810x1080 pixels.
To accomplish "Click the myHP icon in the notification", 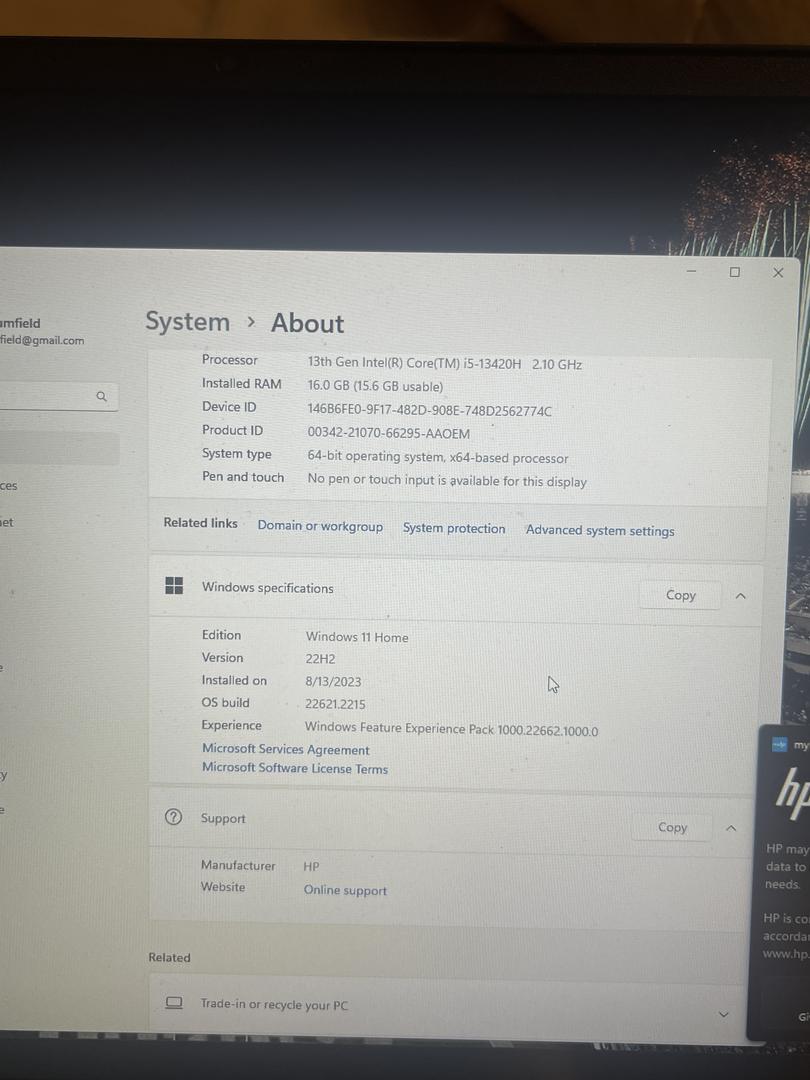I will tap(779, 745).
